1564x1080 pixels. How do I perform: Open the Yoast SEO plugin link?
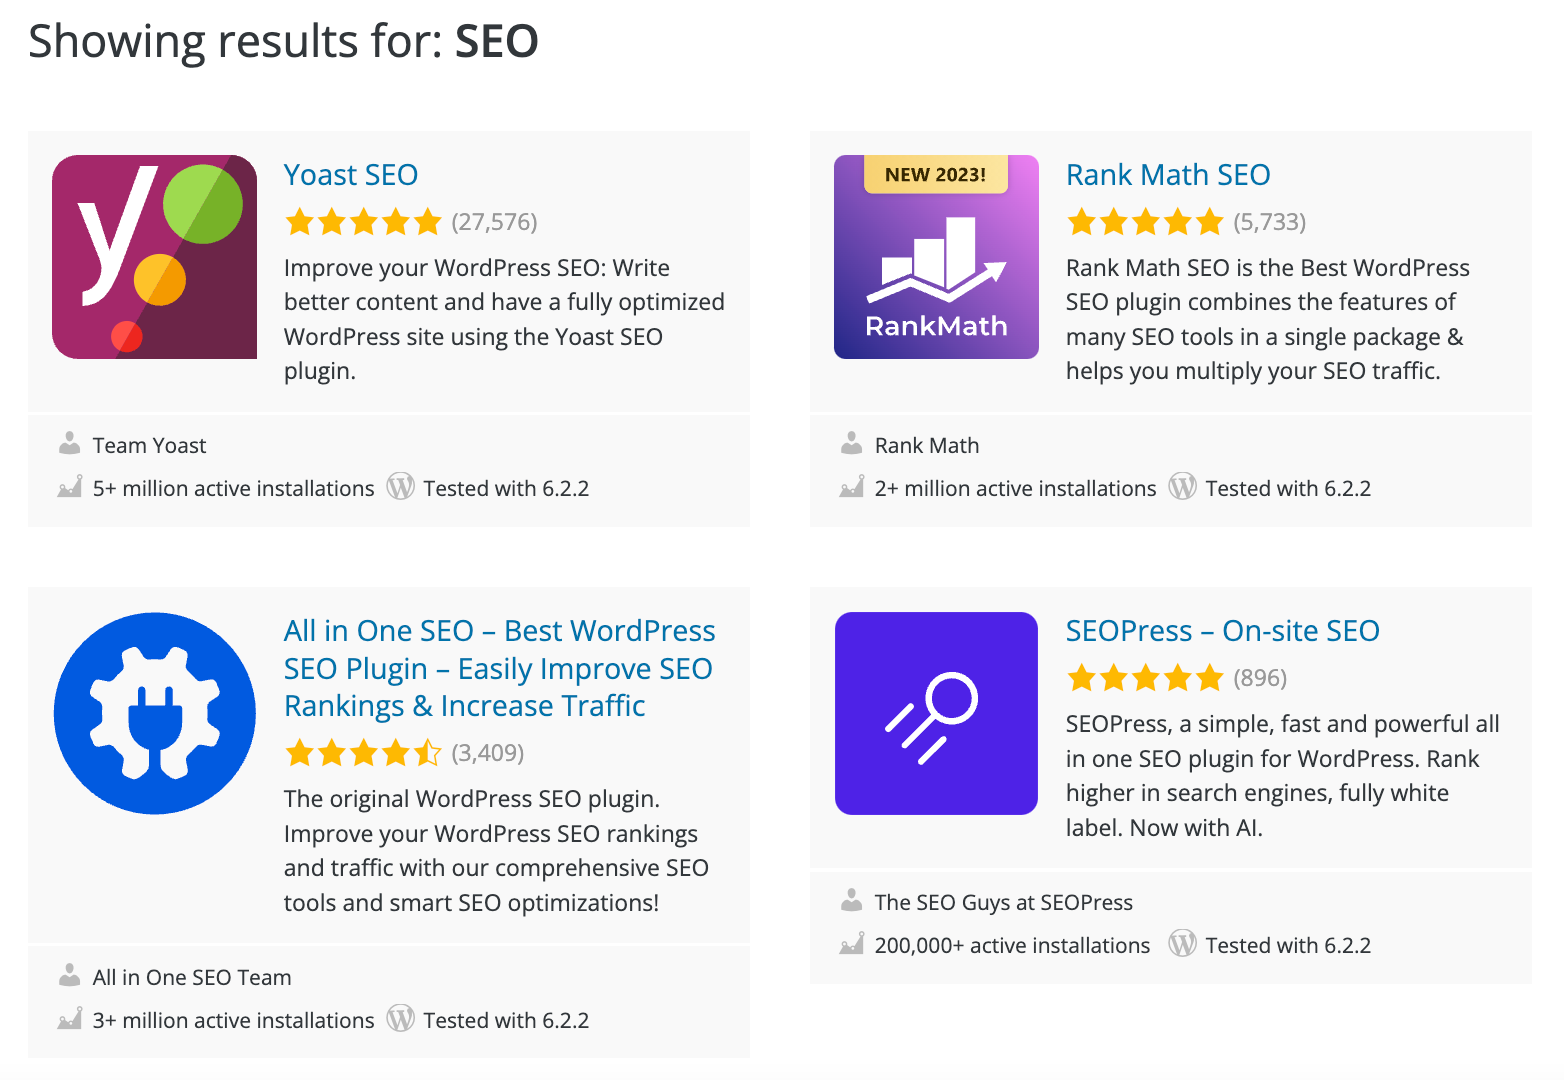(x=351, y=174)
